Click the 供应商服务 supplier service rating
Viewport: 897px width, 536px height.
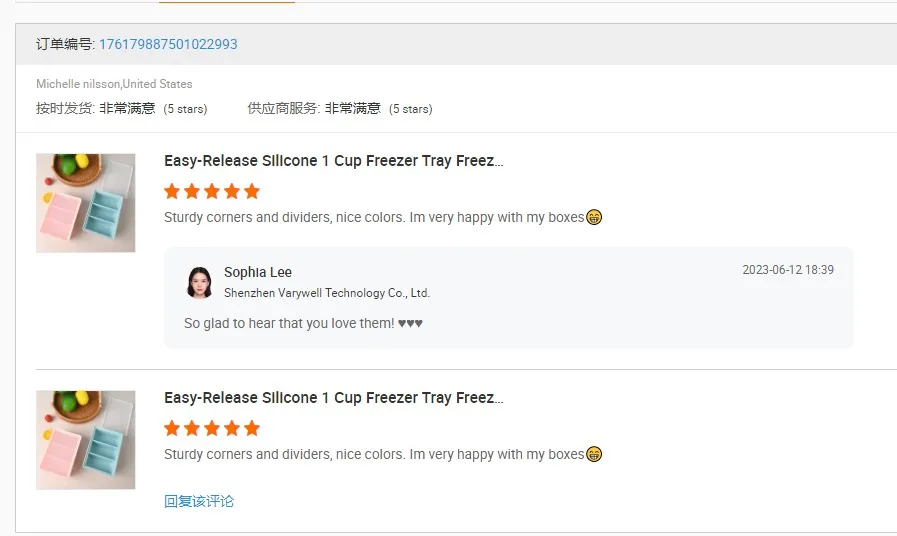pyautogui.click(x=340, y=108)
